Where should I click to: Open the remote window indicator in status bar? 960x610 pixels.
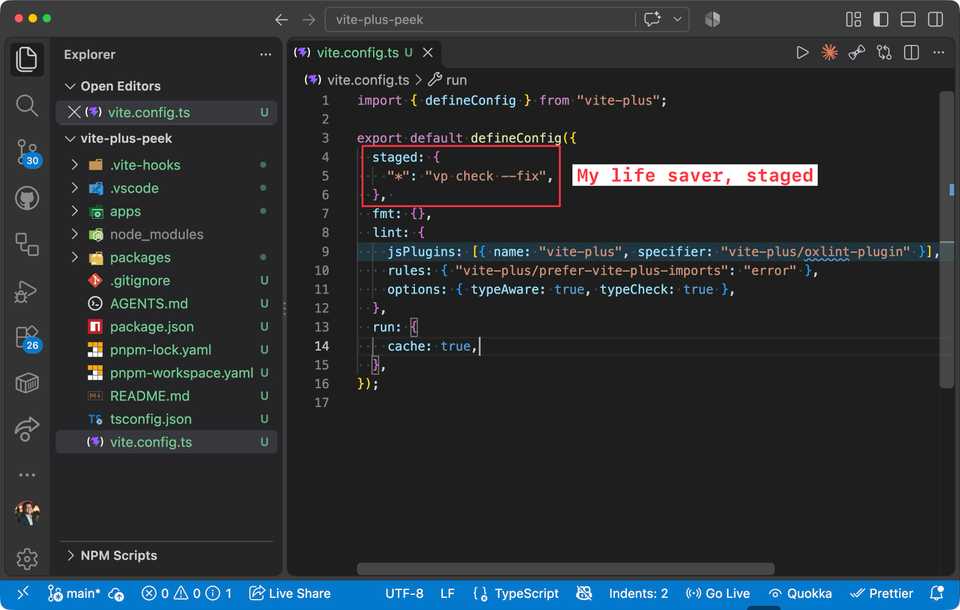(x=23, y=593)
